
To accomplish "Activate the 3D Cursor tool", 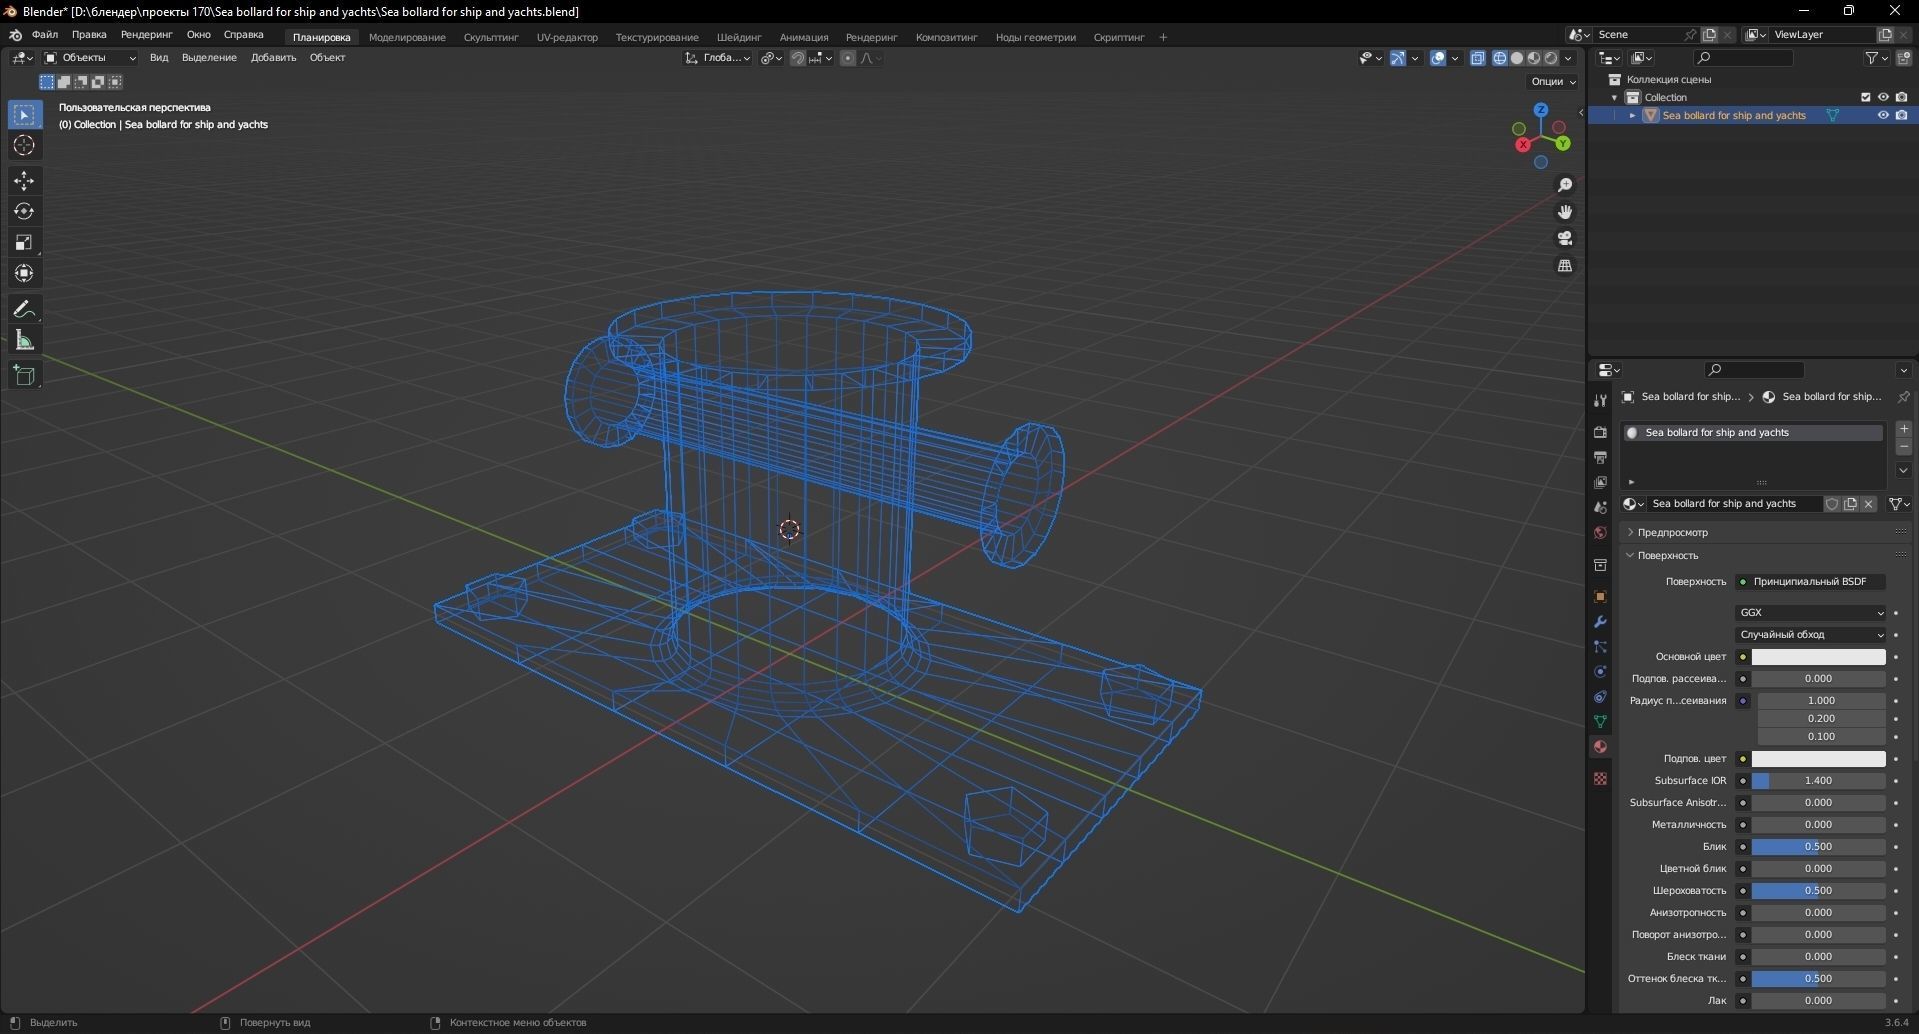I will point(24,146).
